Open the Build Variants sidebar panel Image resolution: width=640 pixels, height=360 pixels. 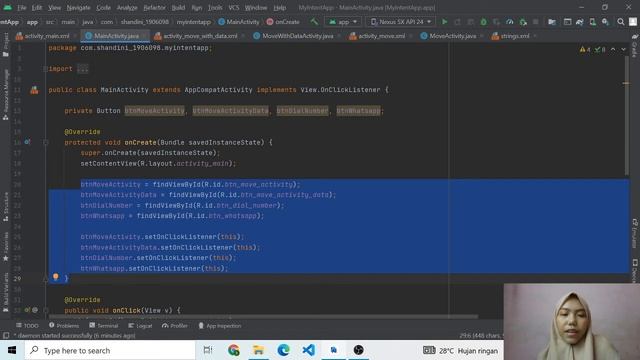coord(6,292)
